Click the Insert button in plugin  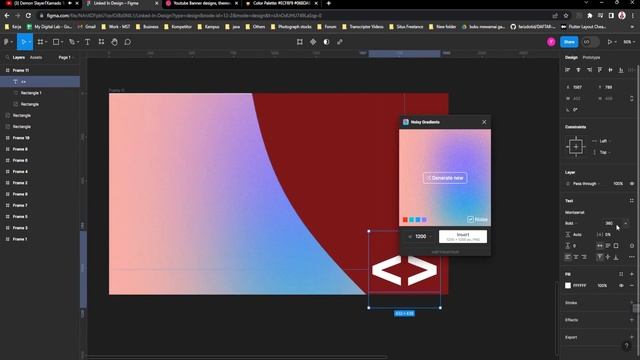tap(463, 237)
